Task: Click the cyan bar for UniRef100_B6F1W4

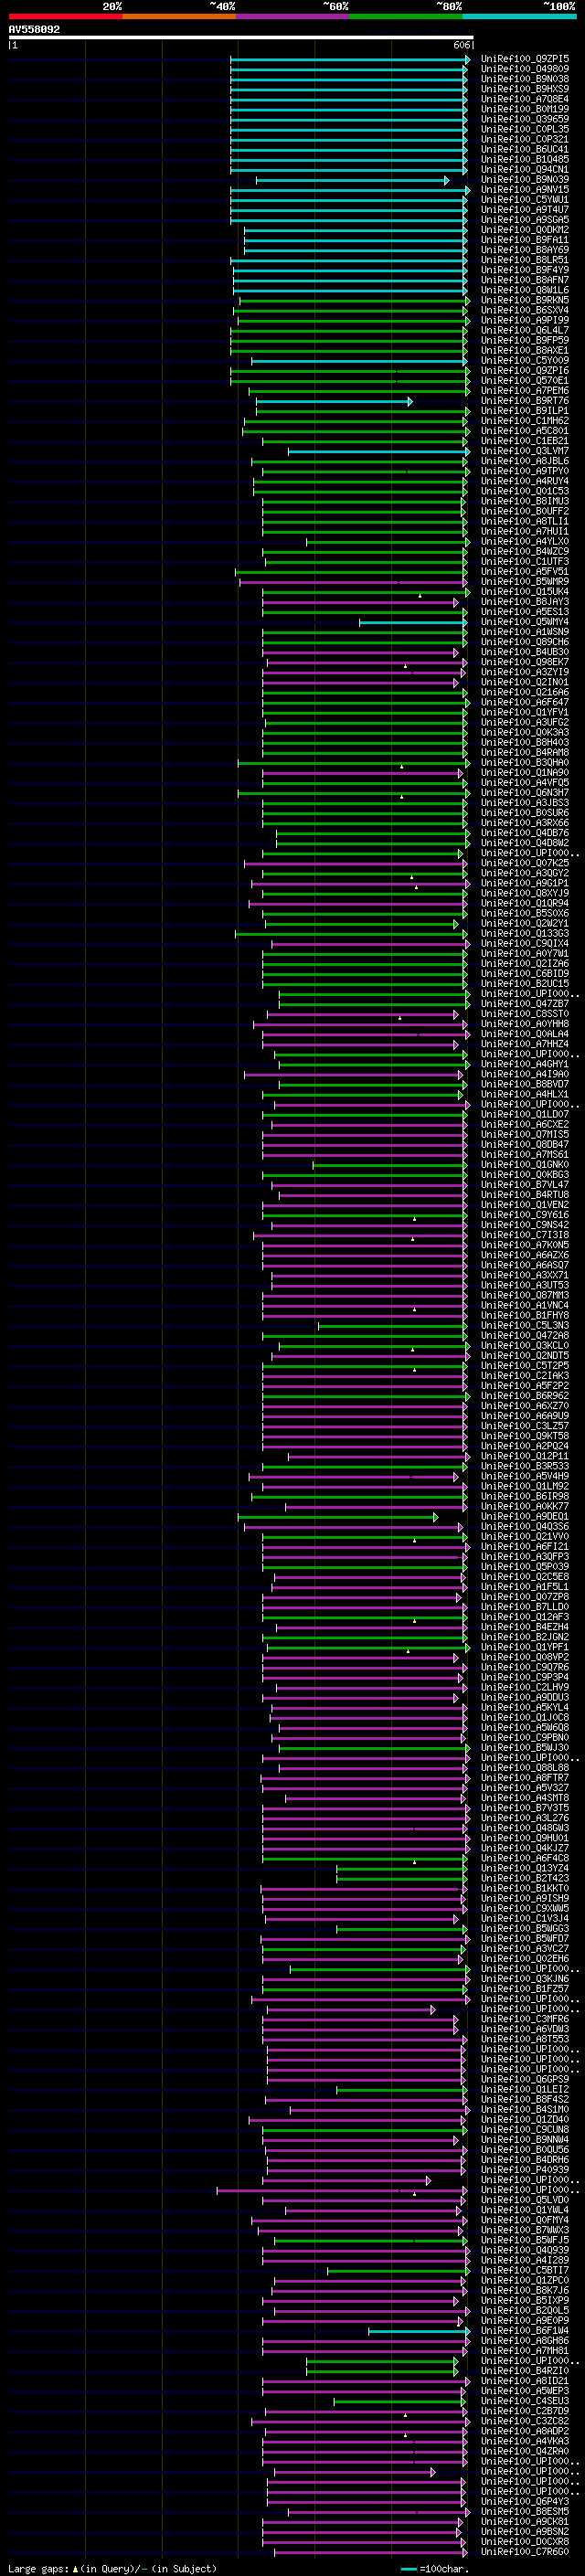Action: click(418, 2331)
